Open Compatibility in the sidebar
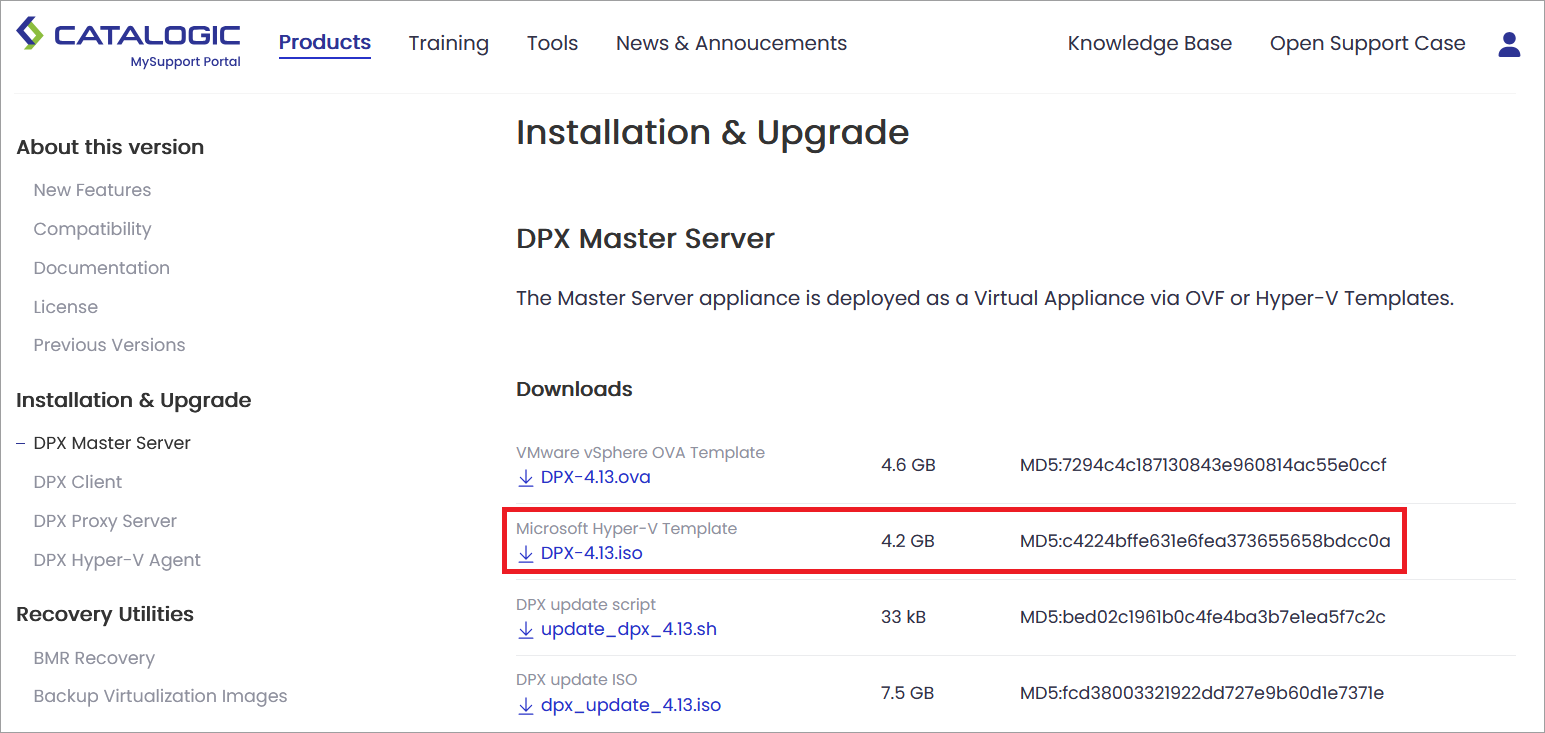This screenshot has width=1545, height=733. 92,229
